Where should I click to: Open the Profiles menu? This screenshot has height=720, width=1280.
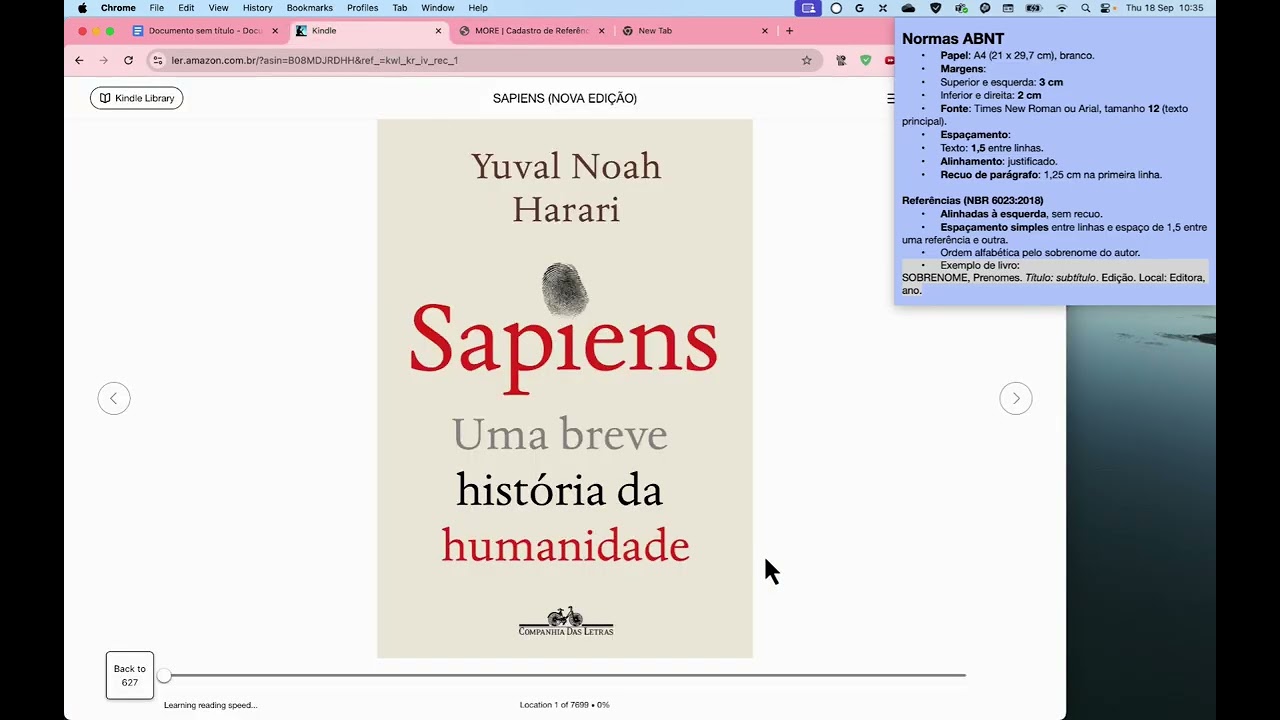pyautogui.click(x=362, y=8)
